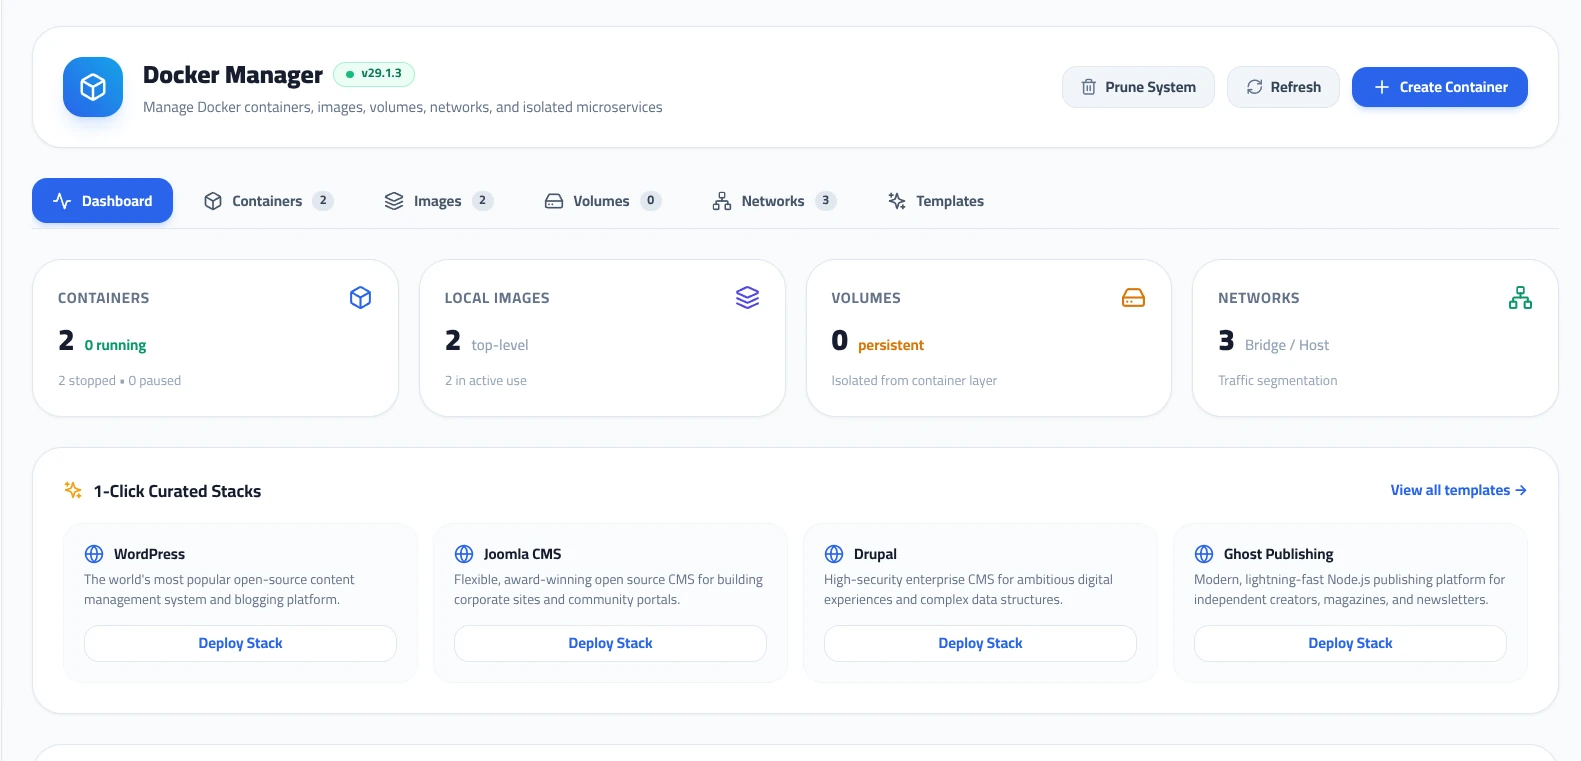Click the '0 running' containers status text
The height and width of the screenshot is (761, 1581).
click(x=115, y=345)
